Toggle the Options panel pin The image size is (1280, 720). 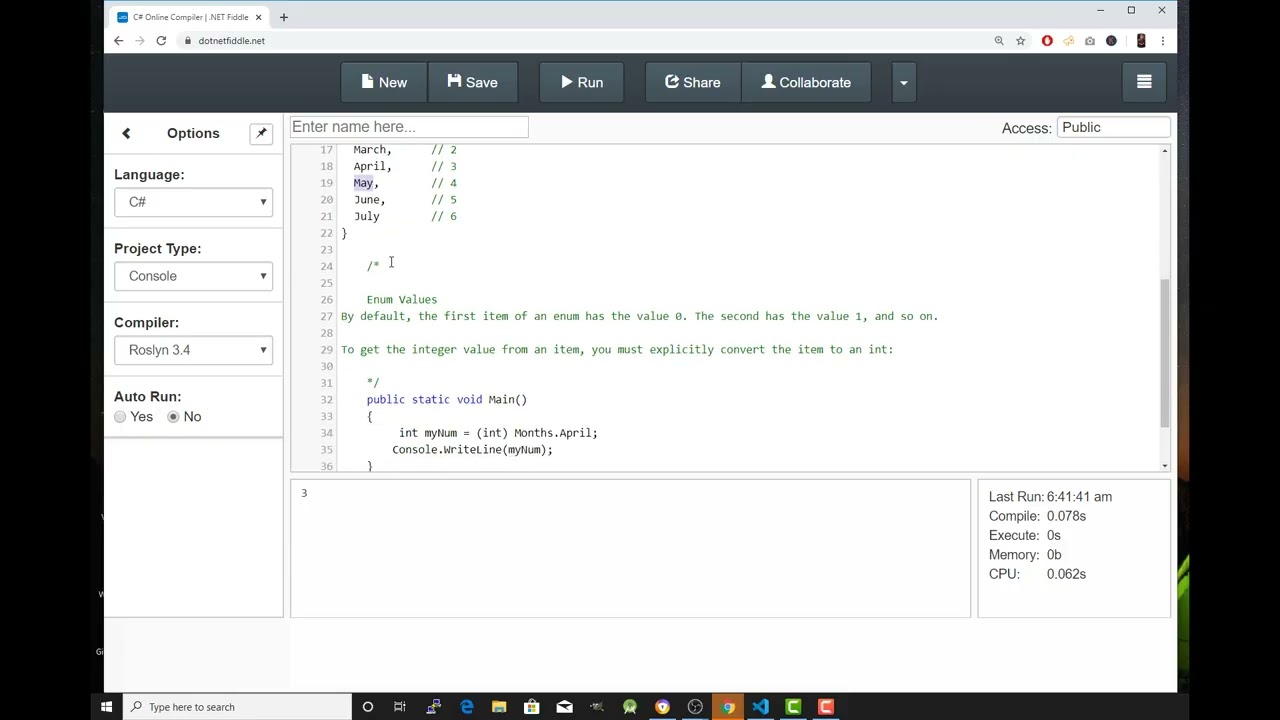click(x=261, y=133)
